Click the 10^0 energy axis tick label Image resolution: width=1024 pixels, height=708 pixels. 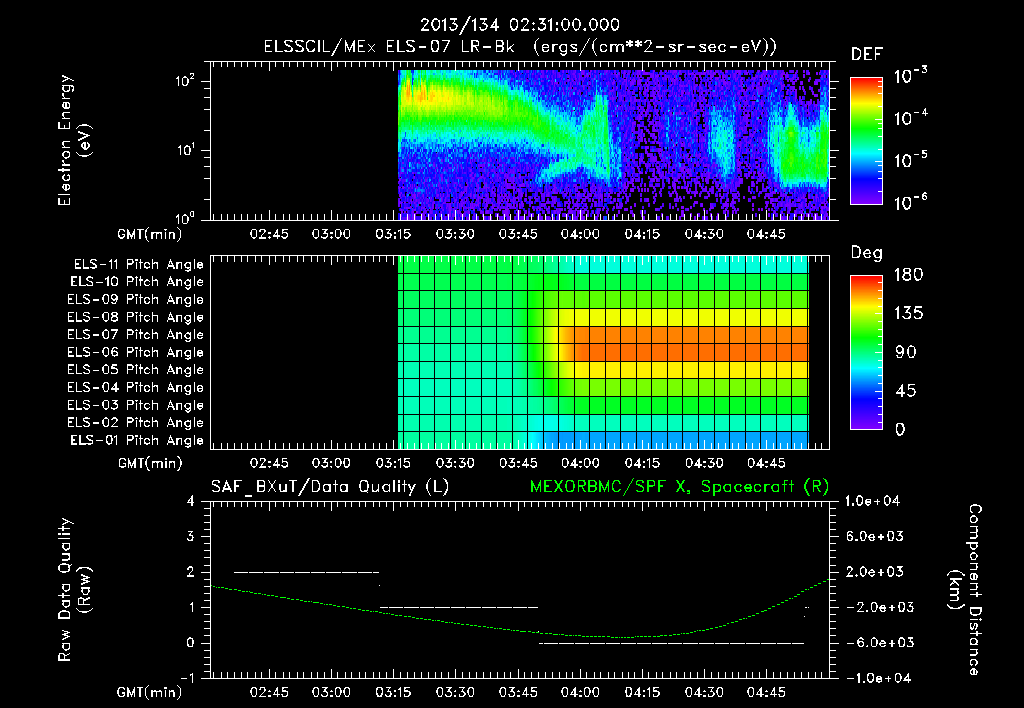pos(185,217)
